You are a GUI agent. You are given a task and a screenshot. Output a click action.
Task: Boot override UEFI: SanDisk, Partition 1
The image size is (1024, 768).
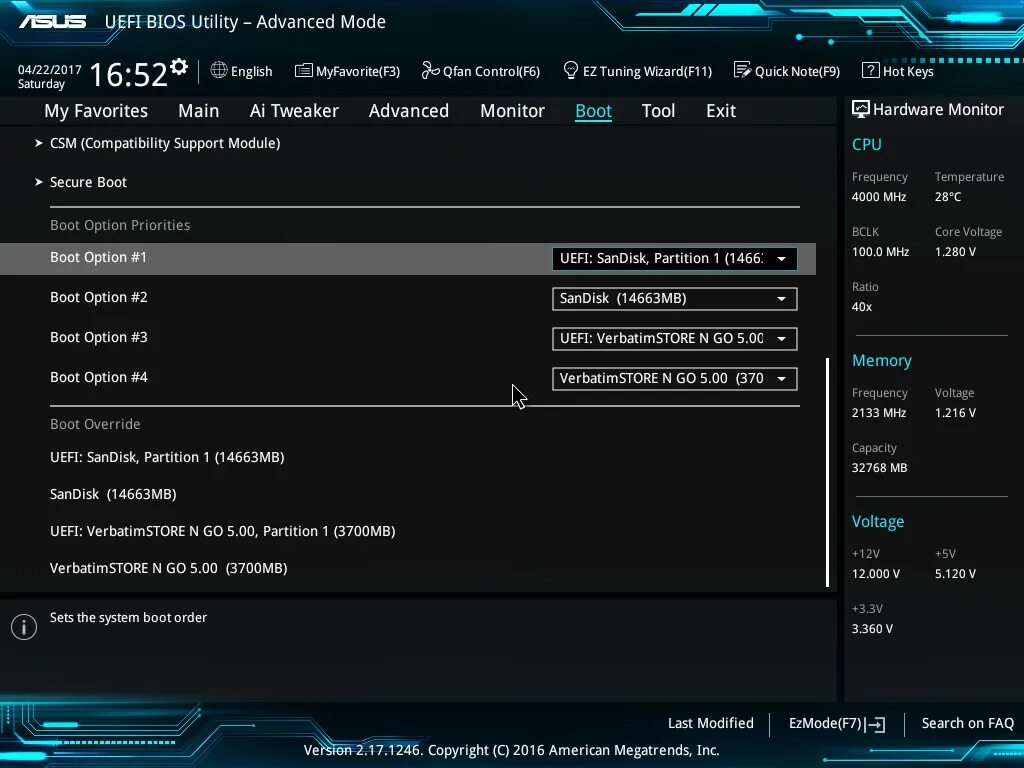167,457
